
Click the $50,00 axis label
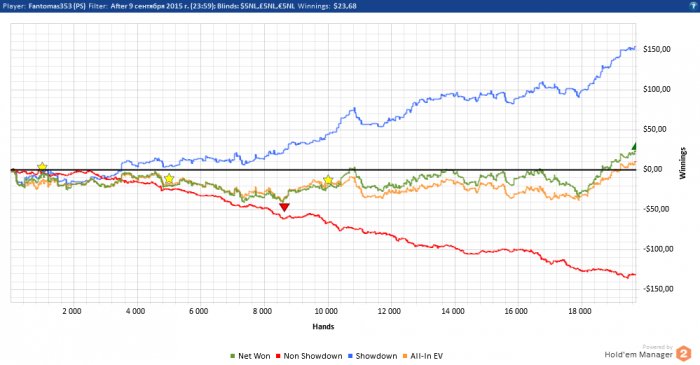point(654,129)
